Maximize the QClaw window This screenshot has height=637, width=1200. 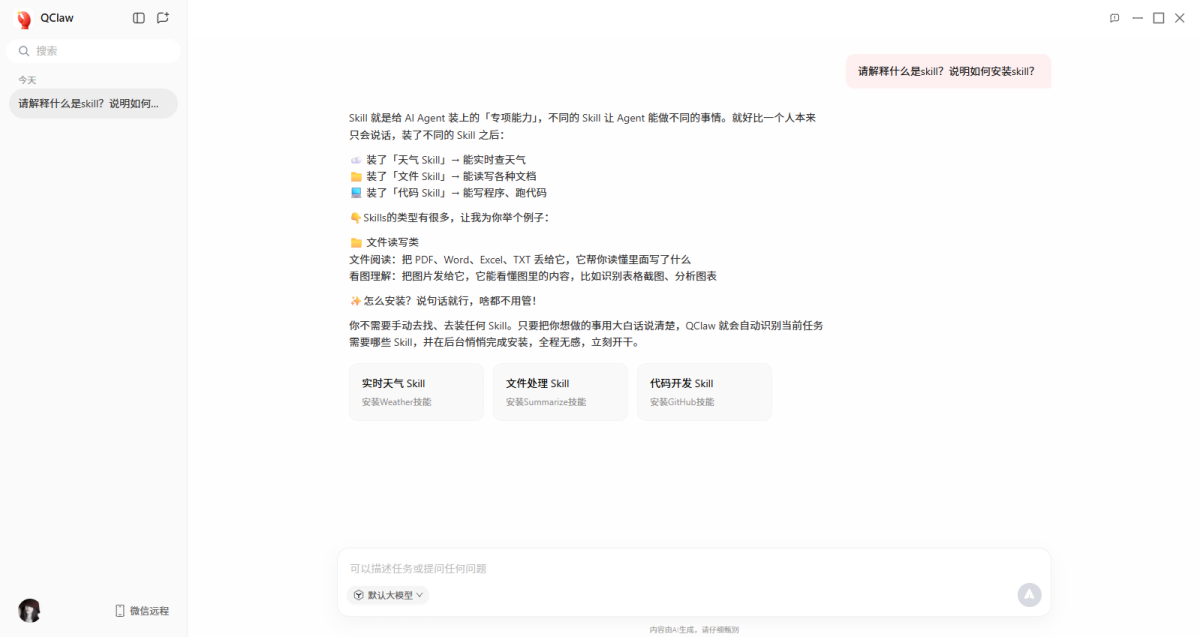[1159, 18]
